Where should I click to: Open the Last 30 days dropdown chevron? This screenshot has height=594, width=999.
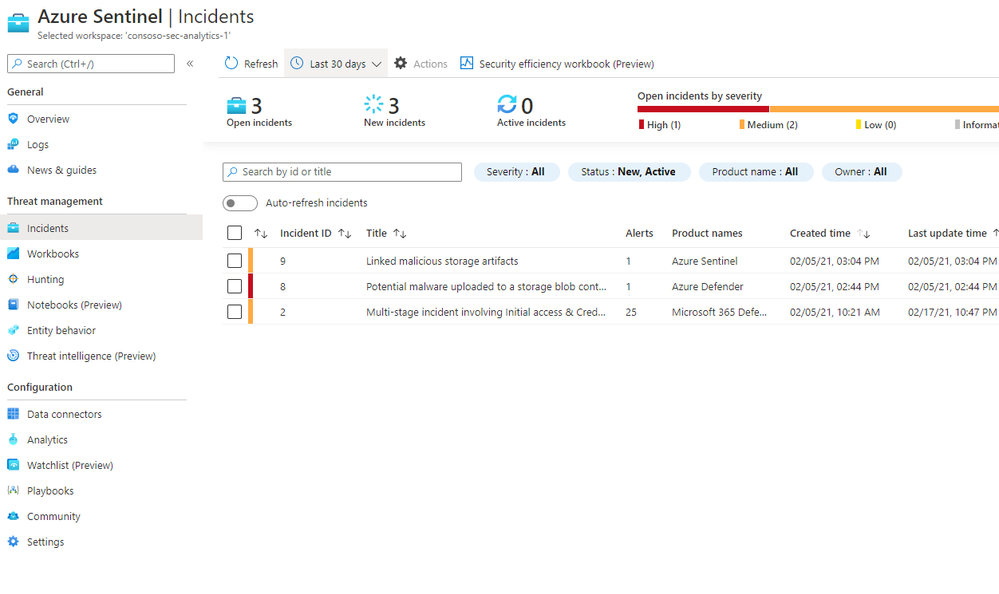click(x=377, y=64)
